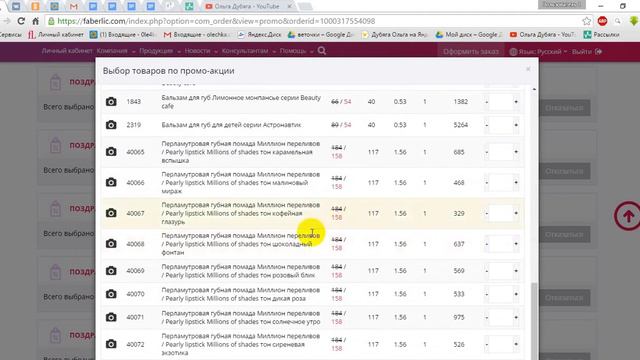Go to browser home page icon

36,21
